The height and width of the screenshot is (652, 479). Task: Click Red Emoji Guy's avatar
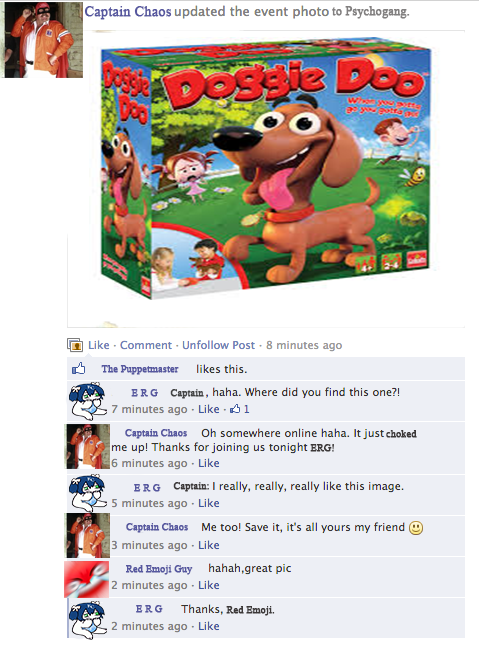tap(87, 579)
